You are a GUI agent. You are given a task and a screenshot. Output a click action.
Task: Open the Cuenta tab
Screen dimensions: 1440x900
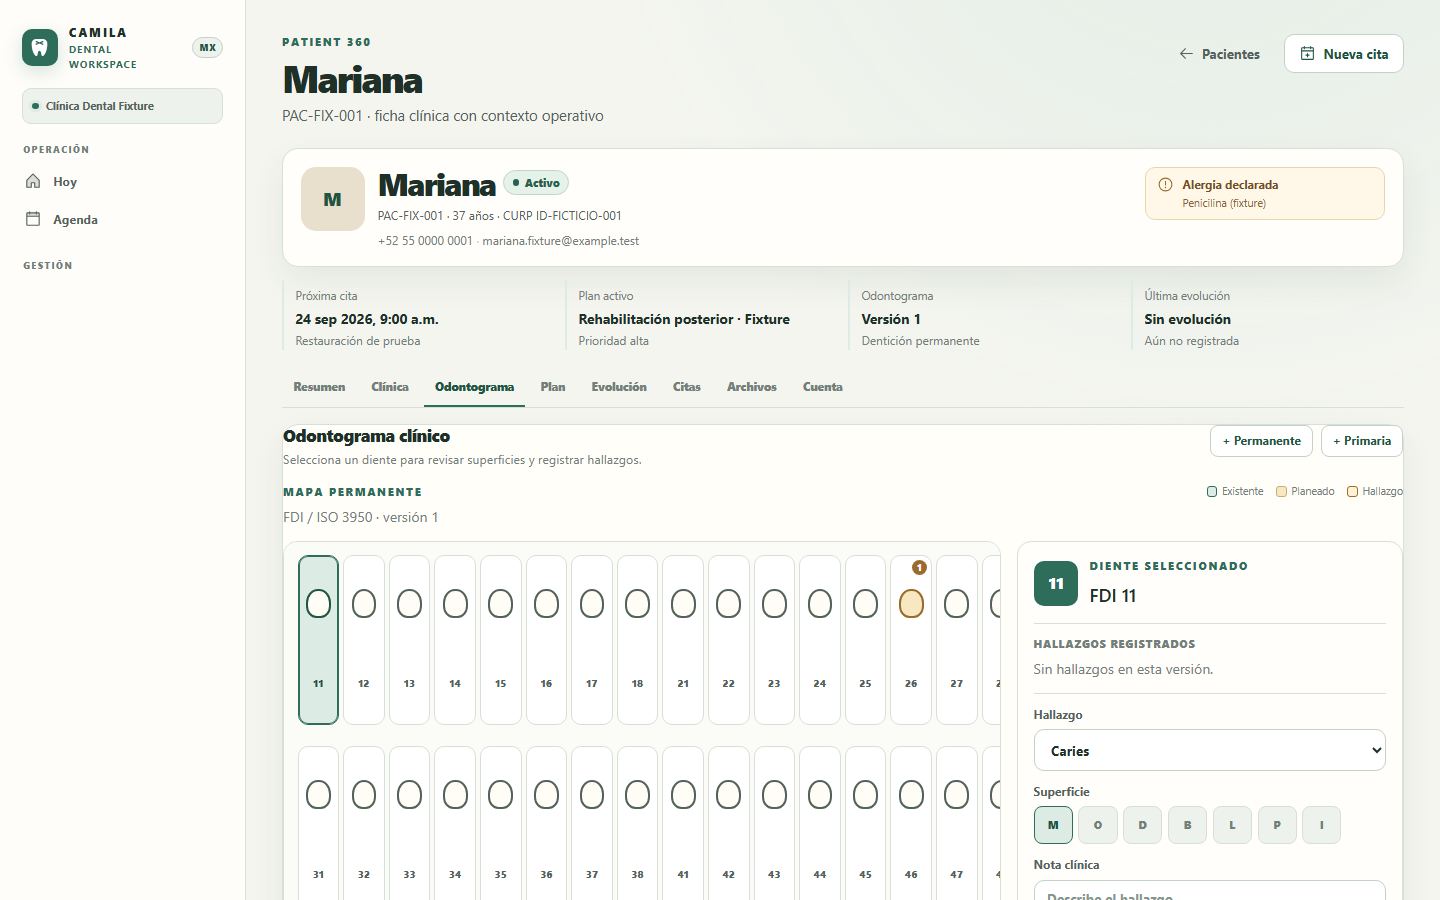pyautogui.click(x=822, y=387)
